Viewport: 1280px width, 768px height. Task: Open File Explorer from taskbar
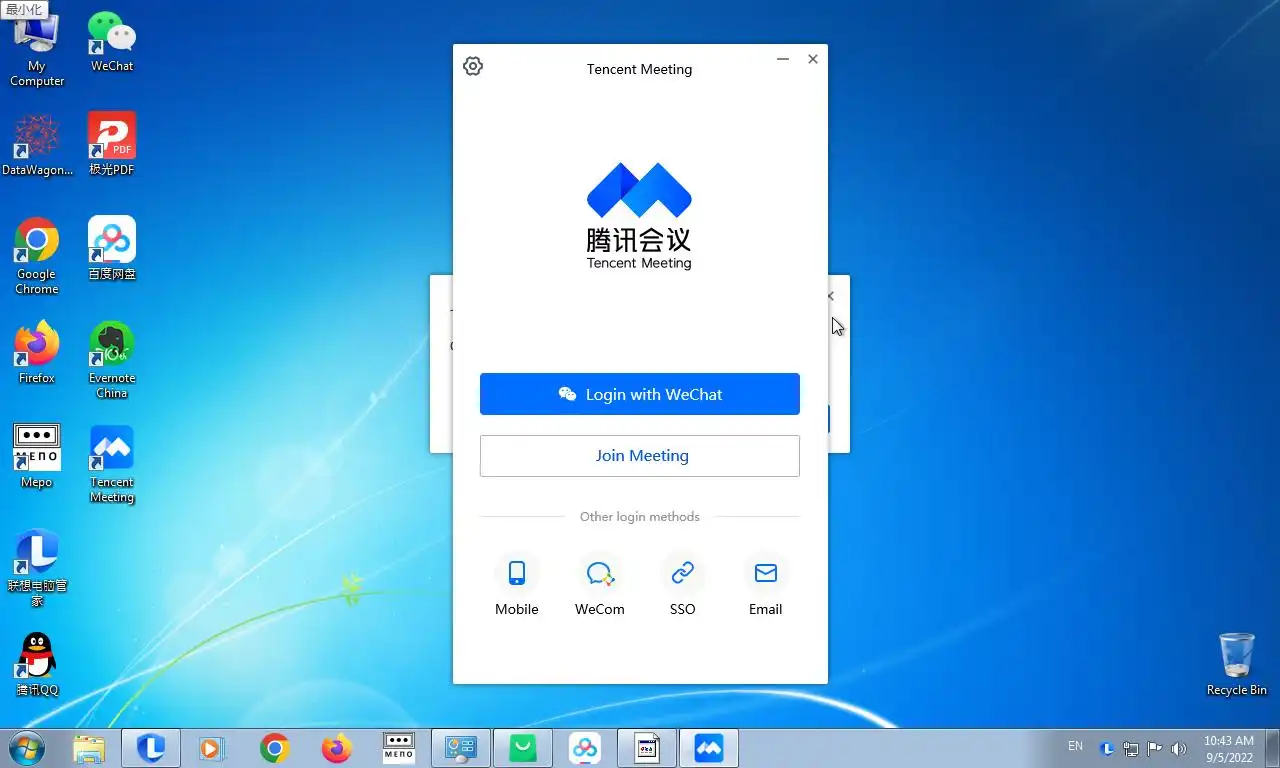[89, 748]
